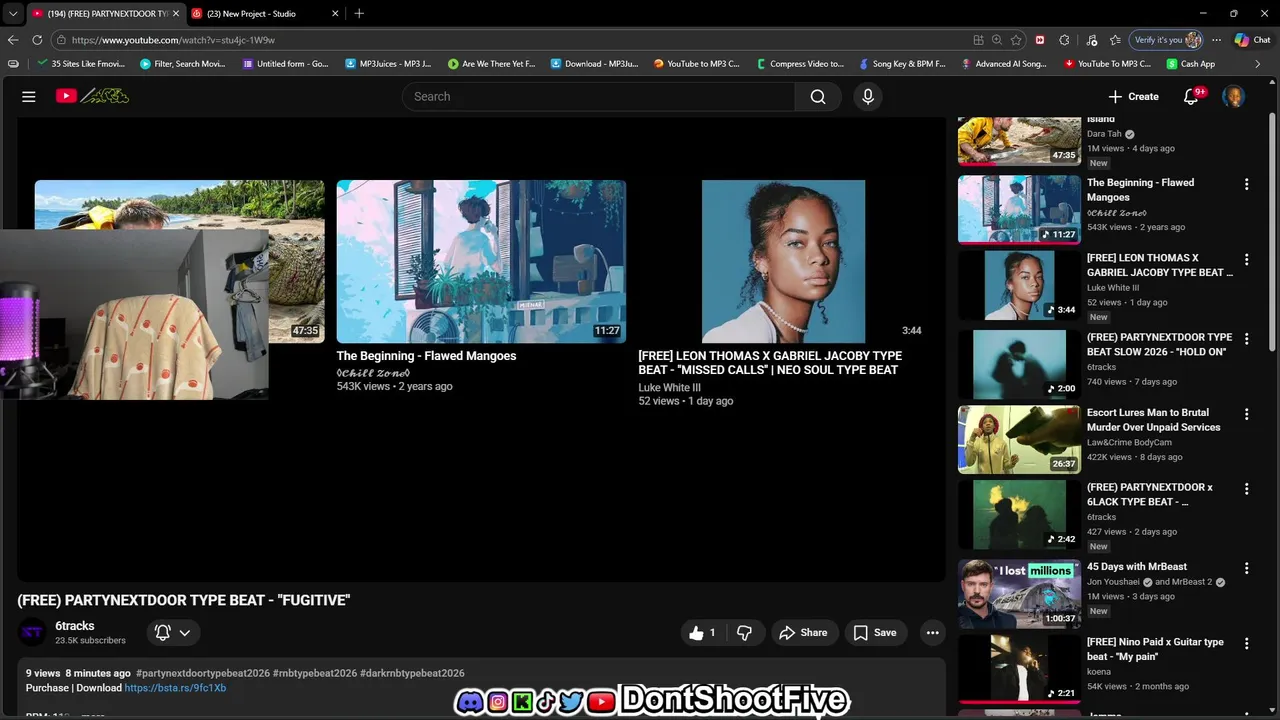Show more bookmarks with the overflow chevron

coord(1257,64)
